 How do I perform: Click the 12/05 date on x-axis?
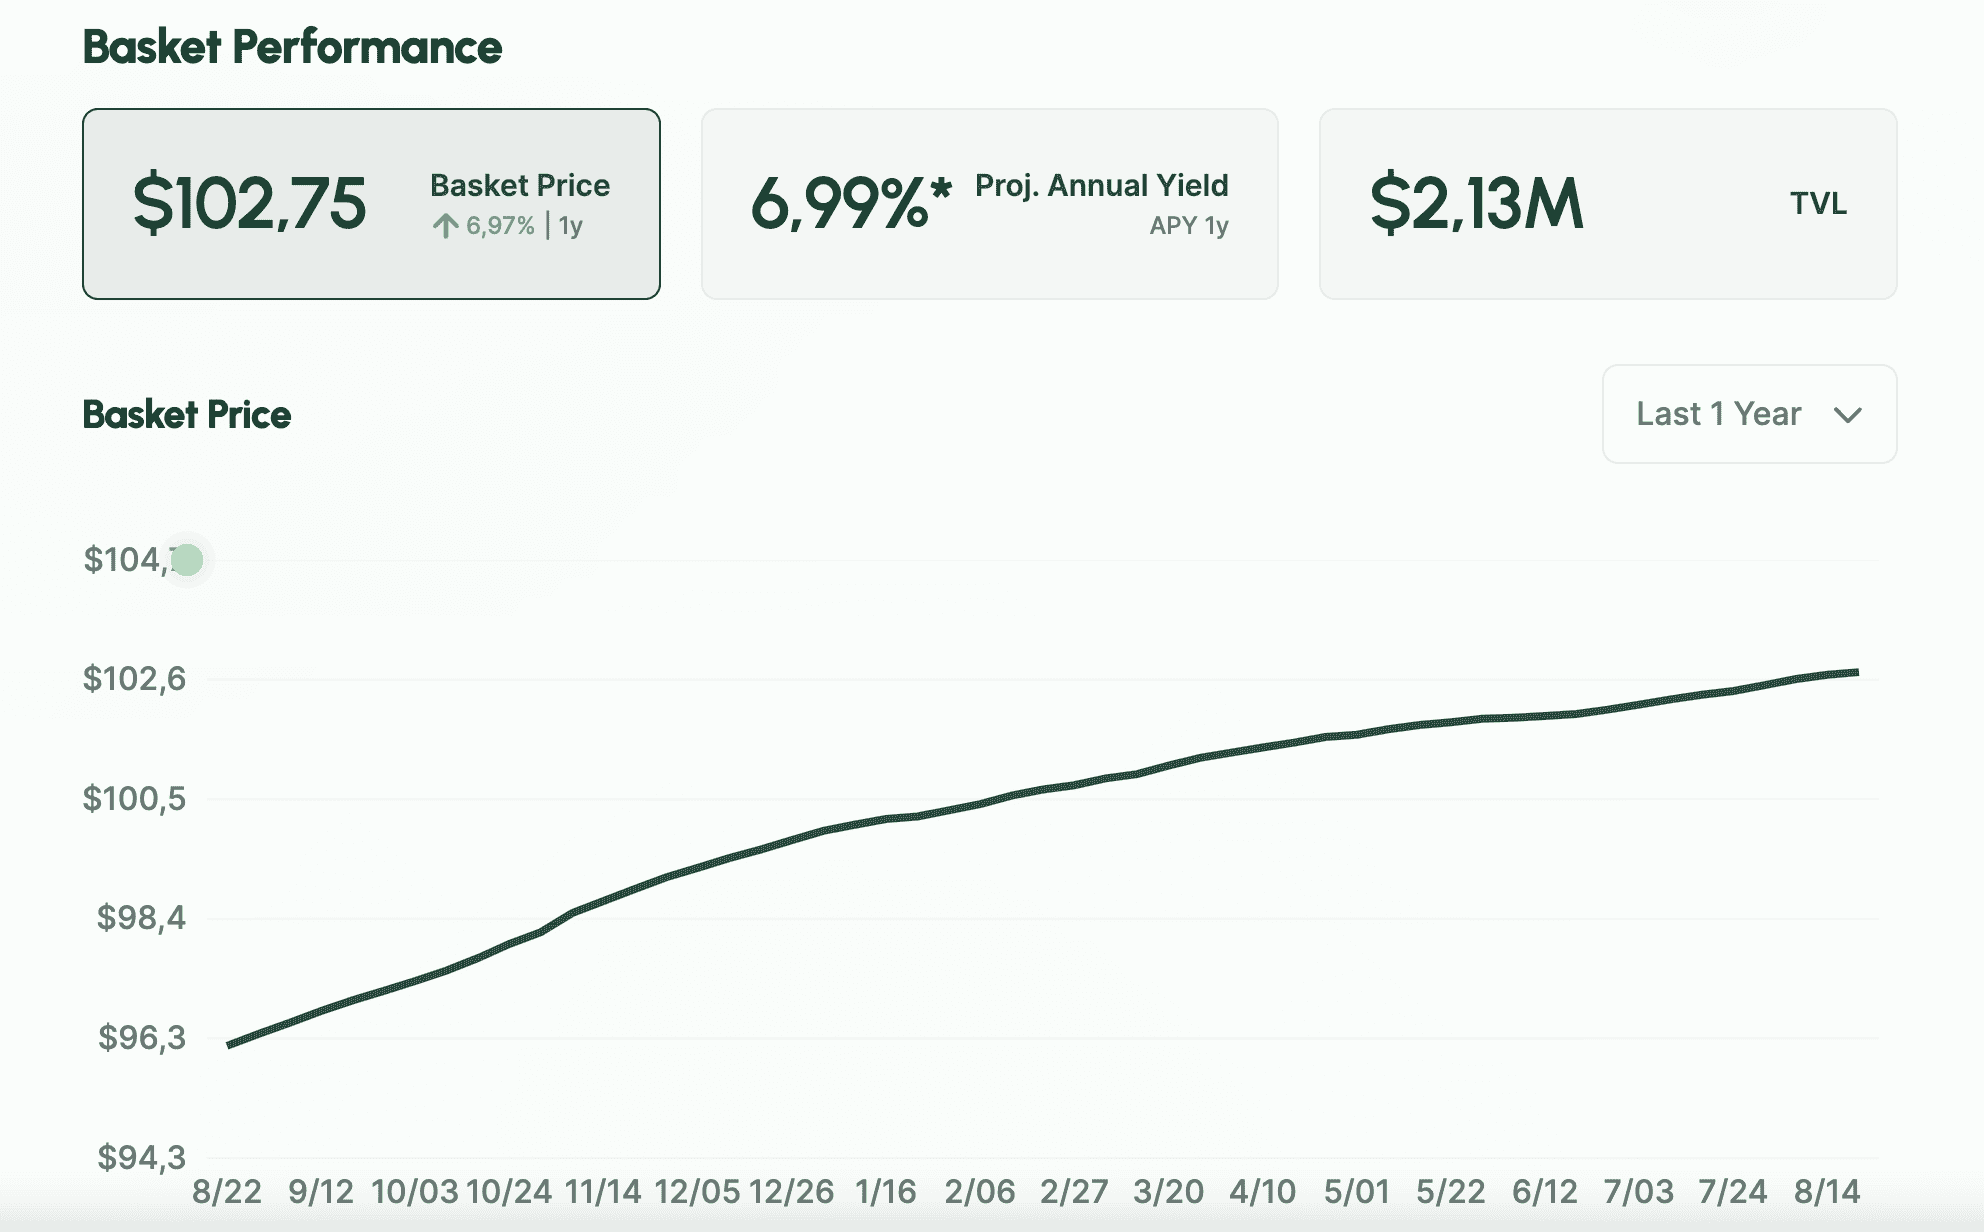pos(697,1192)
